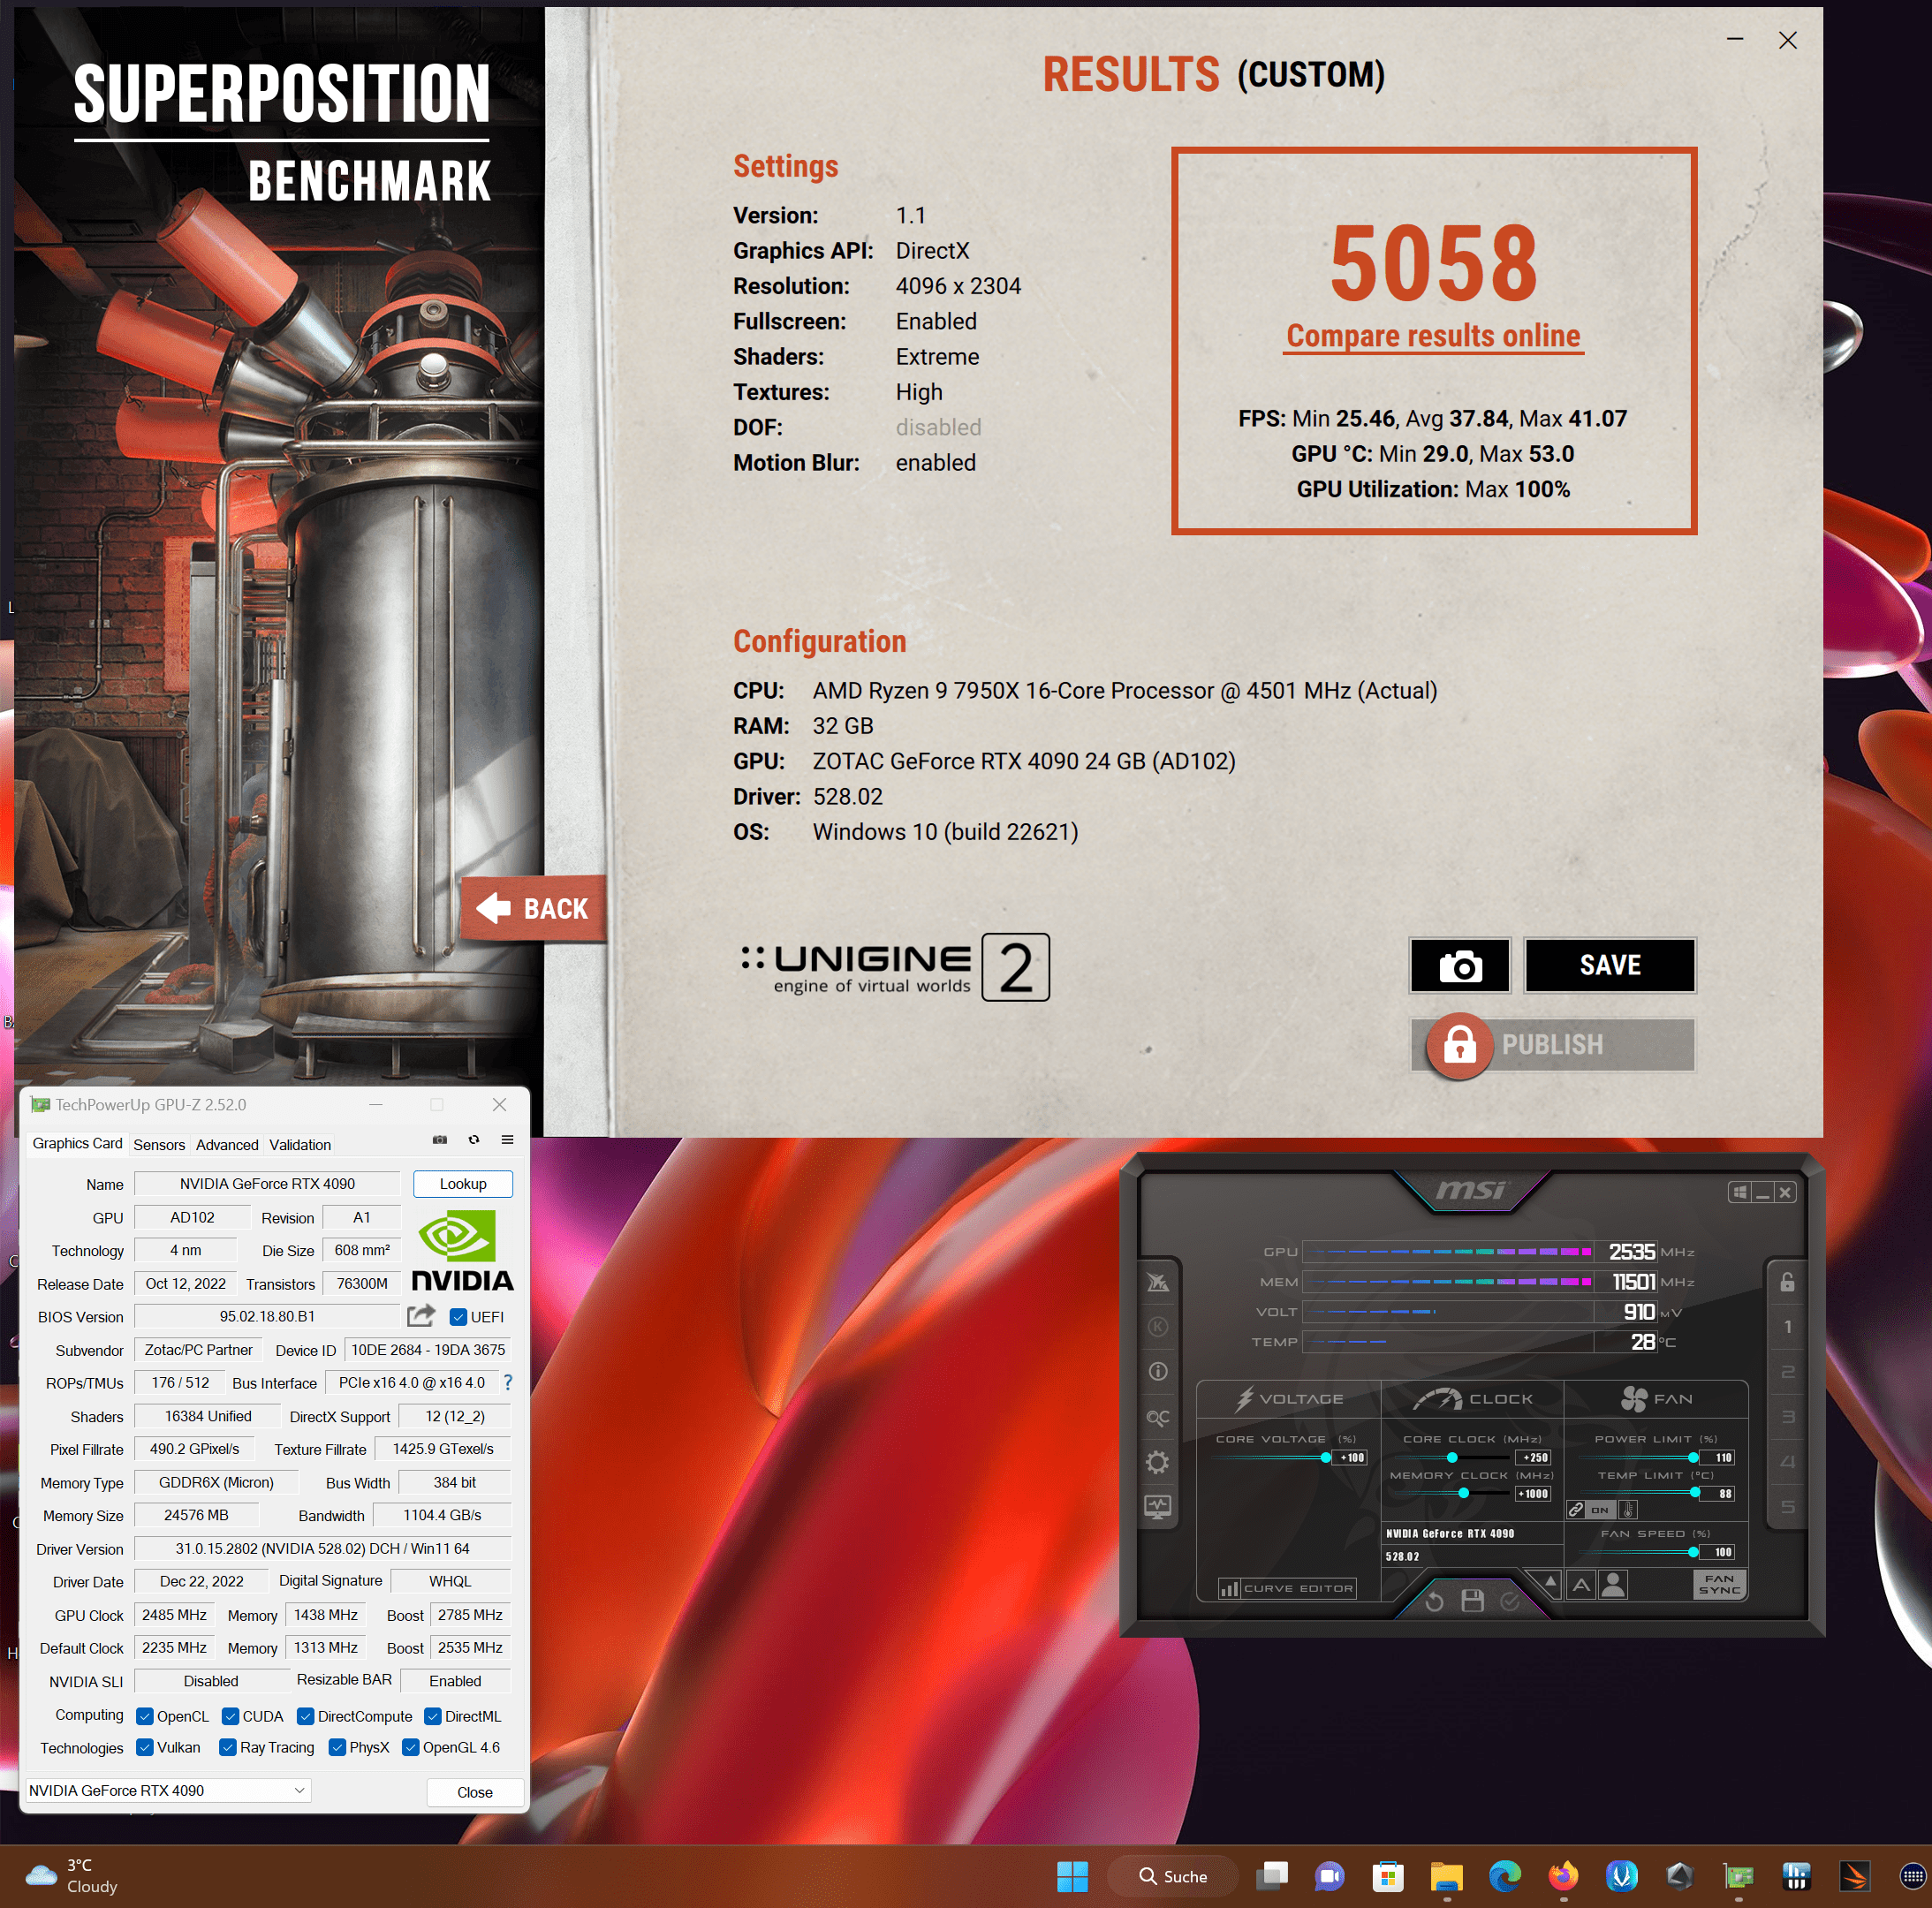This screenshot has height=1908, width=1932.
Task: Toggle the PhysX checkbox
Action: pos(337,1747)
